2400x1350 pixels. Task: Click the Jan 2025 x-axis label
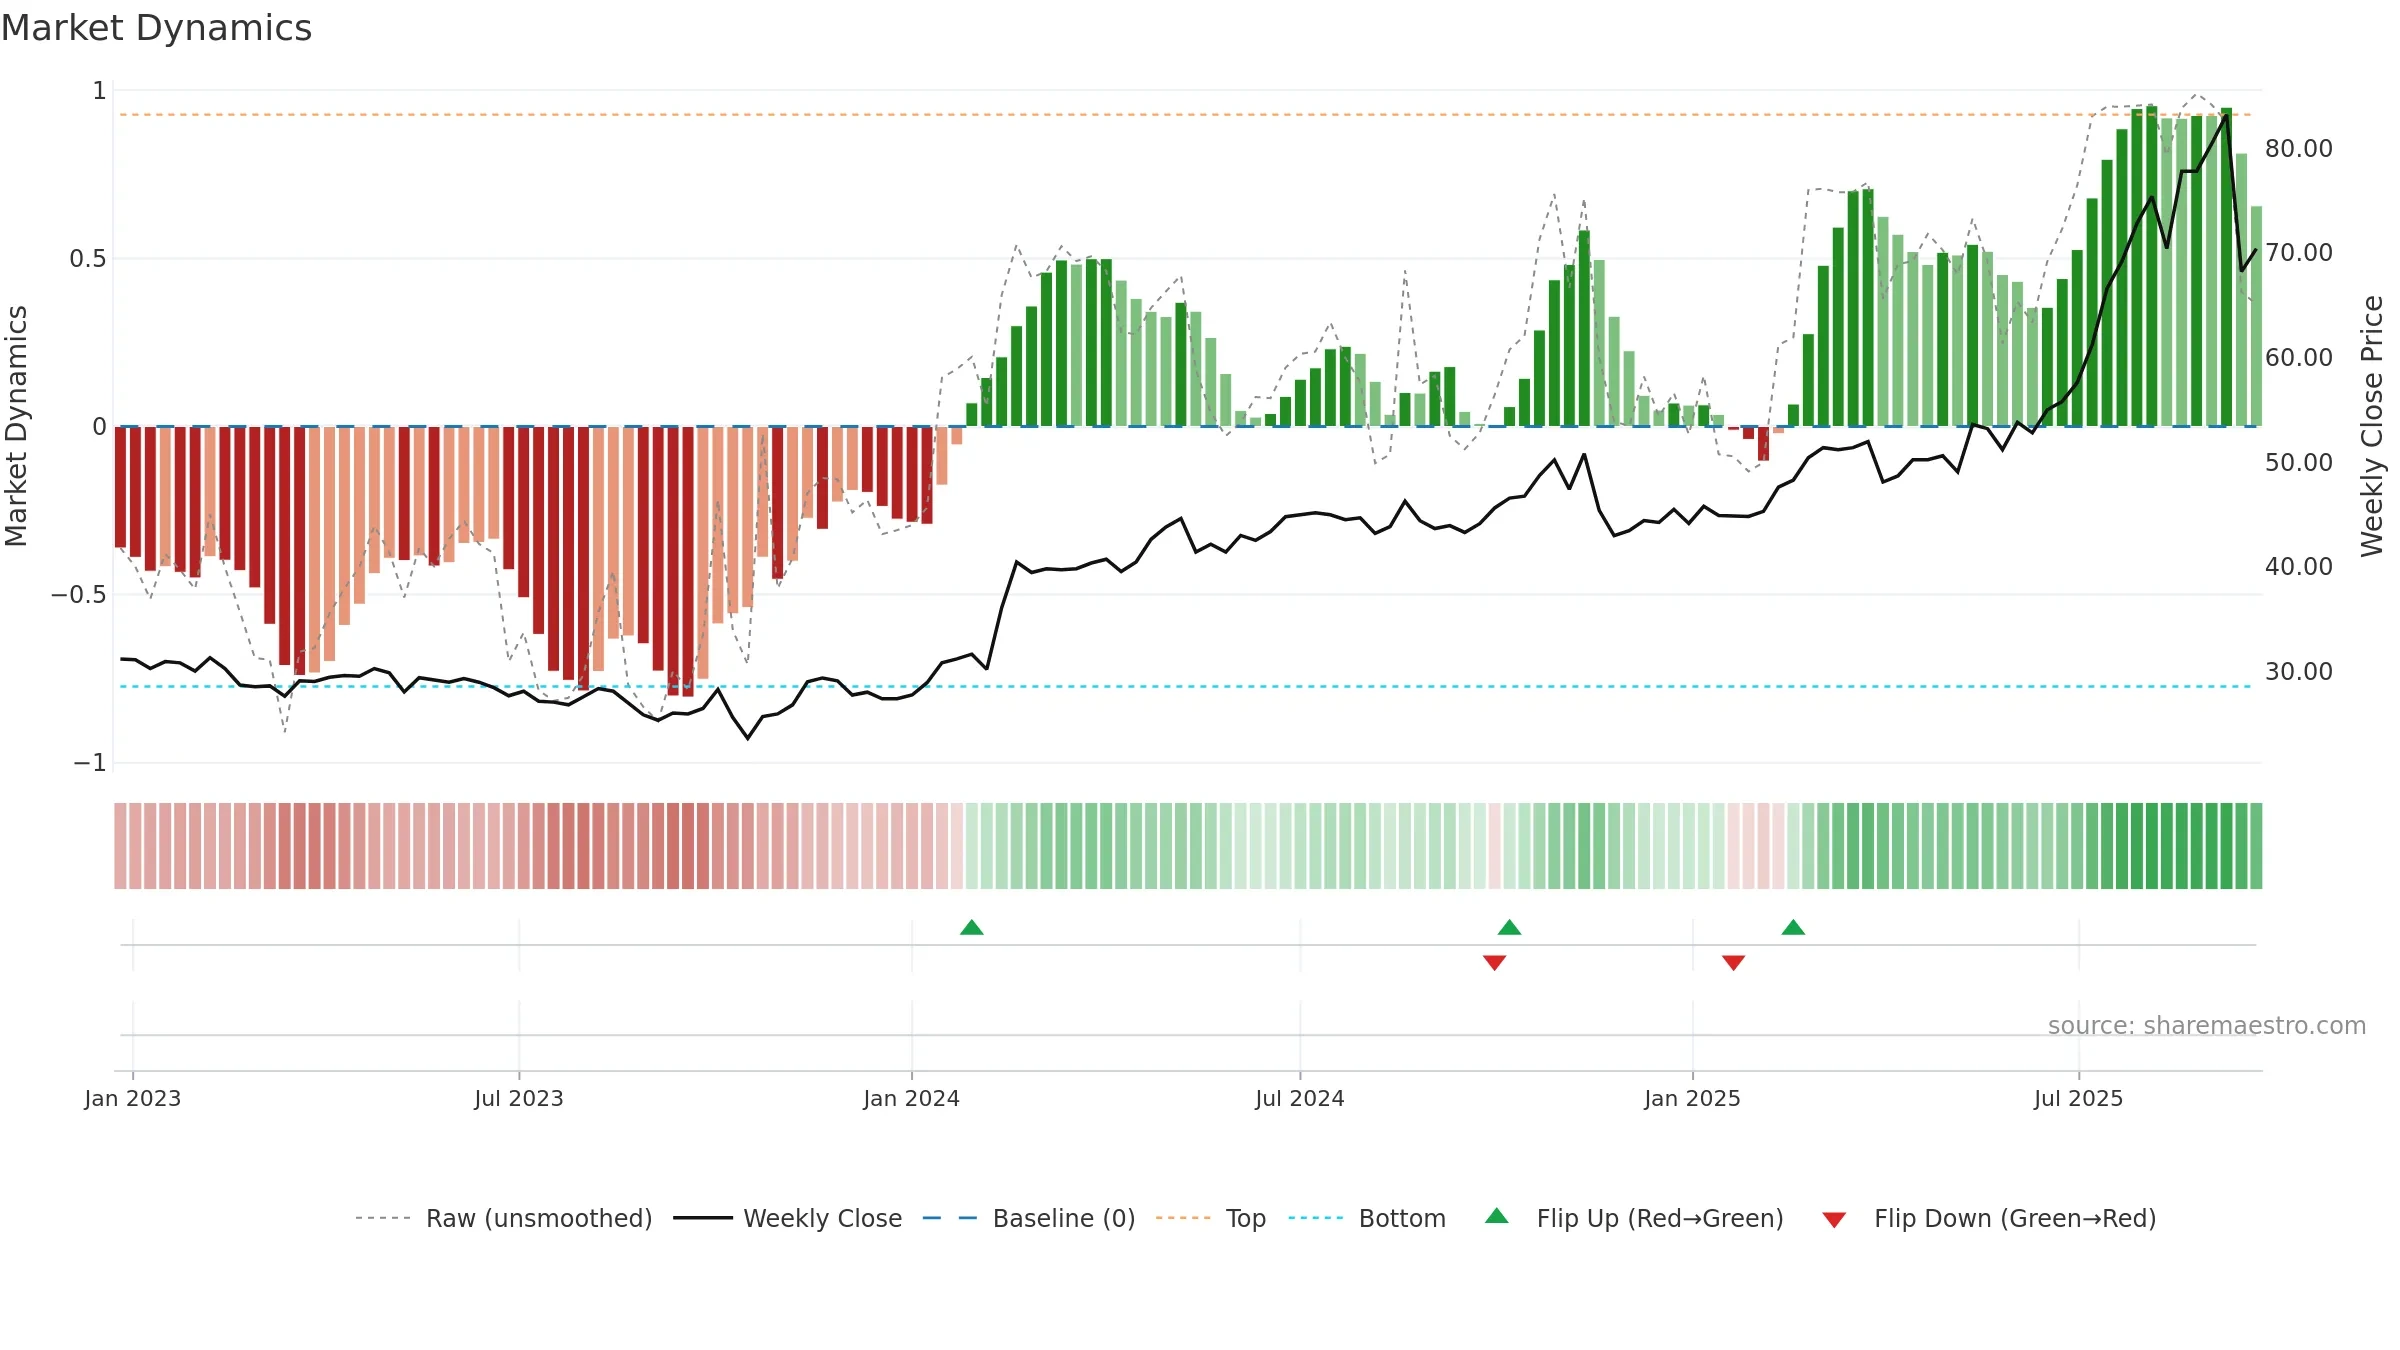coord(1693,1098)
